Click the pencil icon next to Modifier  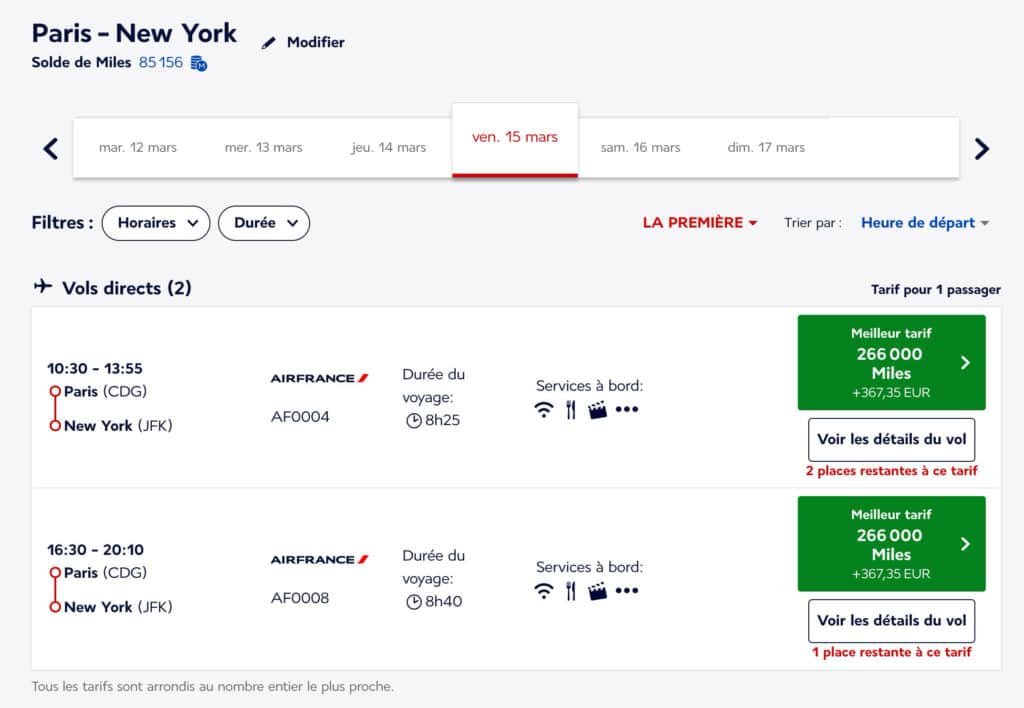268,42
